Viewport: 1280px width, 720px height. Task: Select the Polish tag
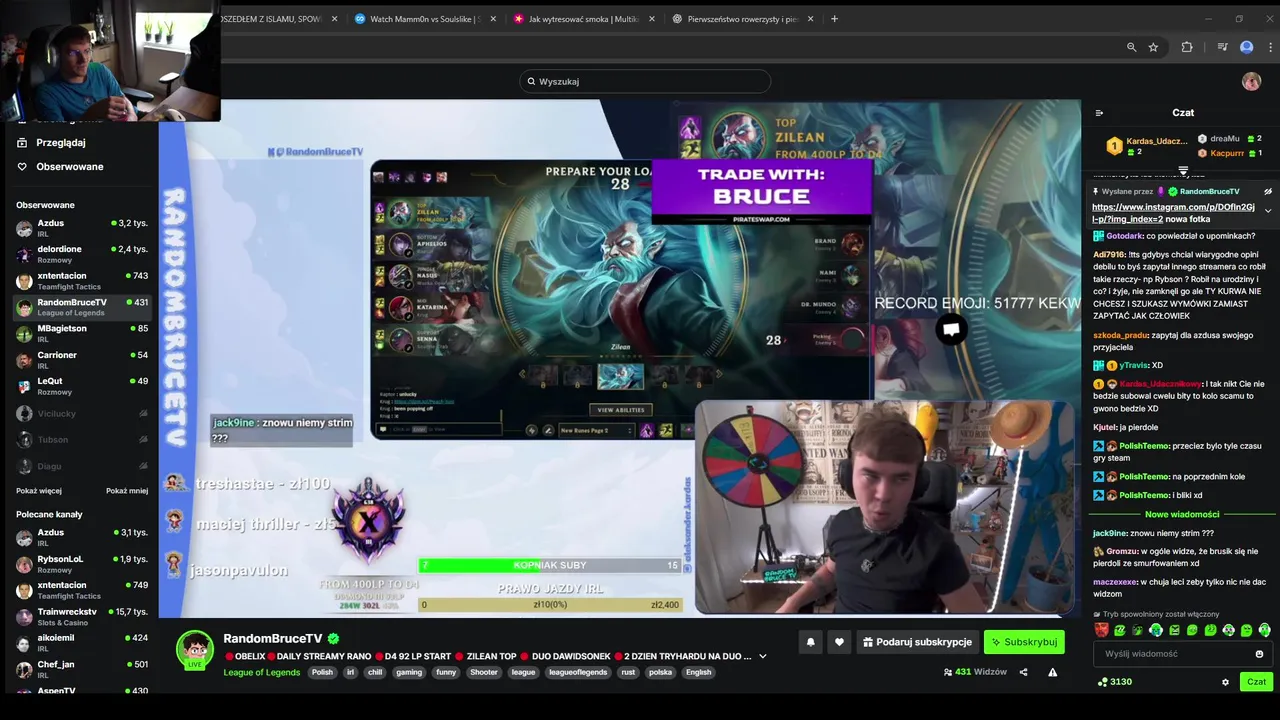(x=322, y=672)
